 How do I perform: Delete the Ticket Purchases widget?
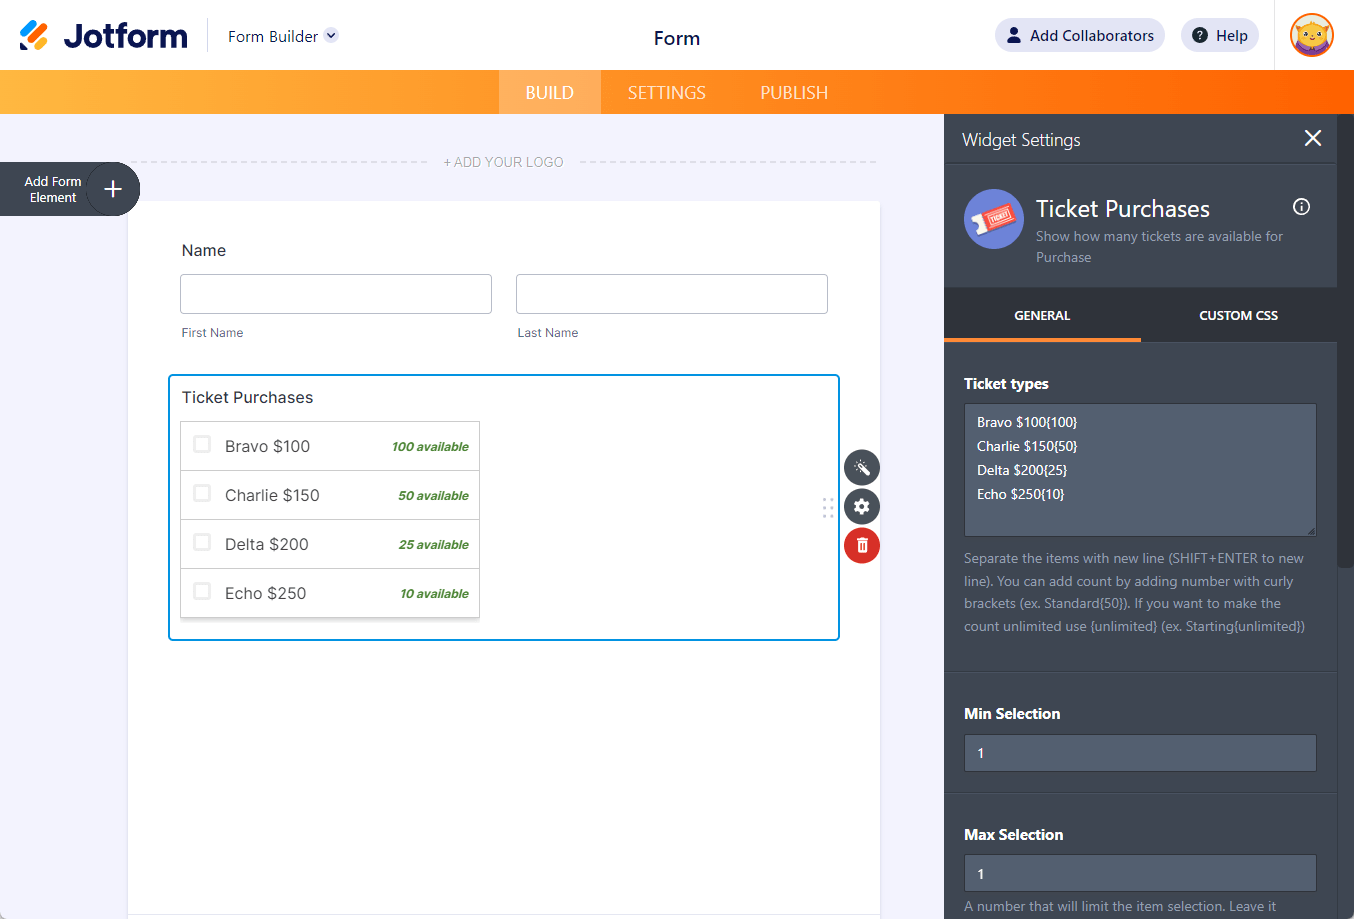click(x=862, y=545)
